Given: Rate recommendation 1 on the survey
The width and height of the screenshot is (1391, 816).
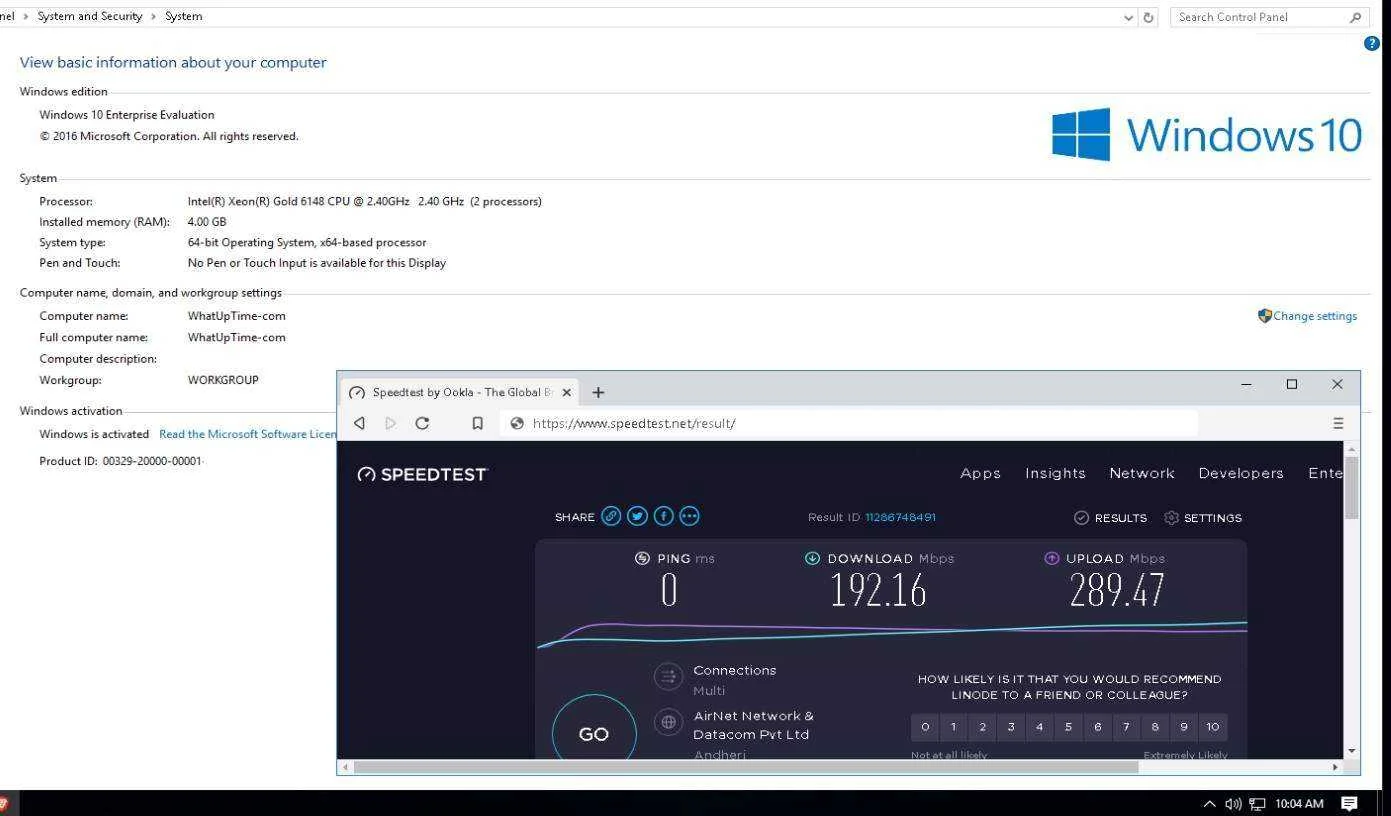Looking at the screenshot, I should click(954, 727).
